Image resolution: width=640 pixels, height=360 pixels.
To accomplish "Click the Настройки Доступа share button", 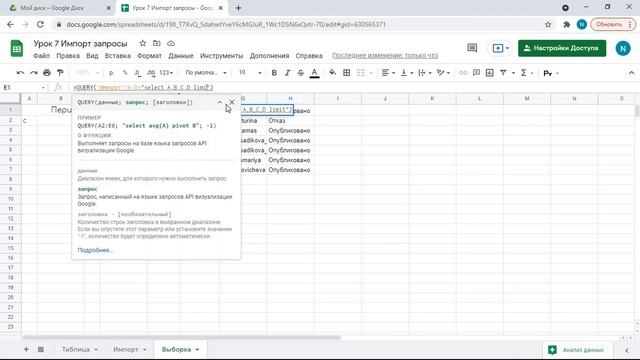I will [562, 48].
